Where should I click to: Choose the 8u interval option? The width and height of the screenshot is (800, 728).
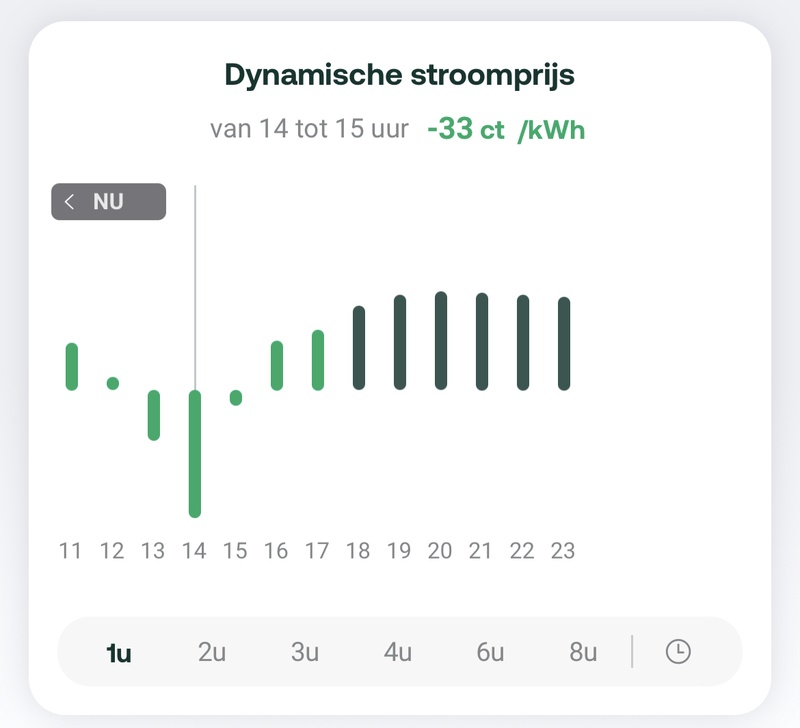tap(583, 653)
